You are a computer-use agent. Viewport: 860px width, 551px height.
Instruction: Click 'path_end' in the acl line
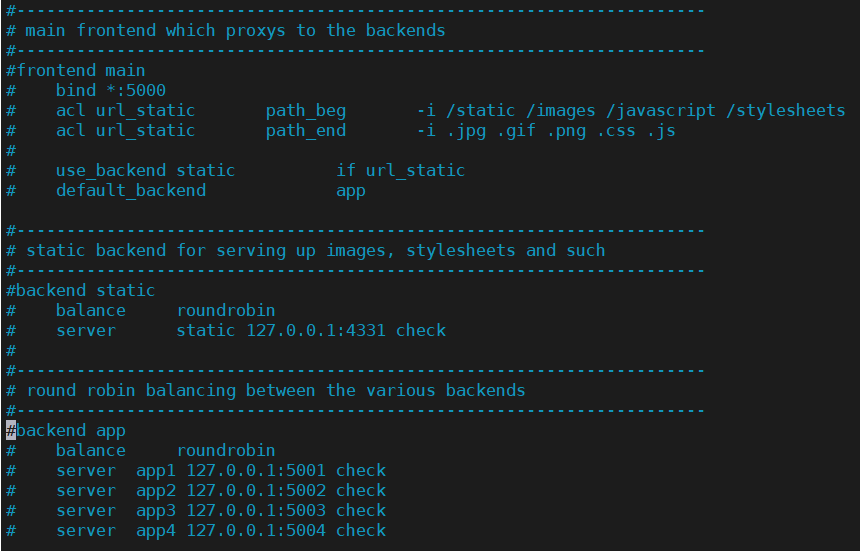pyautogui.click(x=306, y=130)
